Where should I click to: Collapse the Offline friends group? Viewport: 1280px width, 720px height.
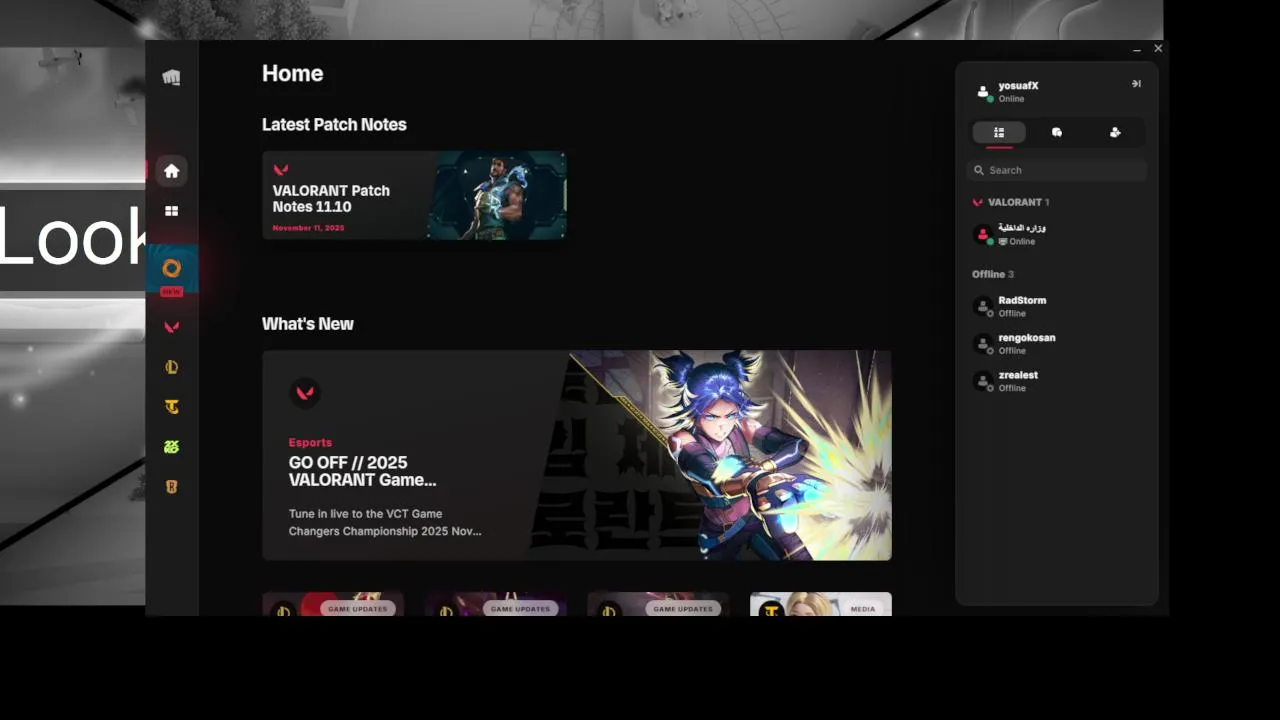pos(993,274)
